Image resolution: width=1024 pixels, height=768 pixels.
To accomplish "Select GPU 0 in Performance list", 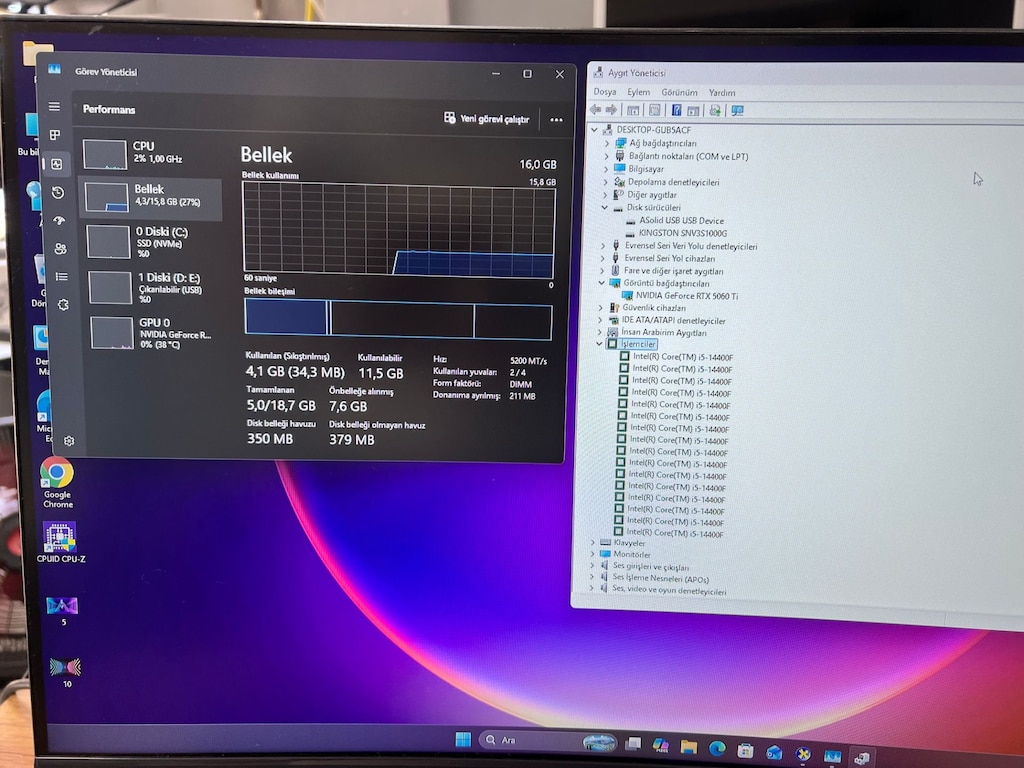I will coord(154,332).
